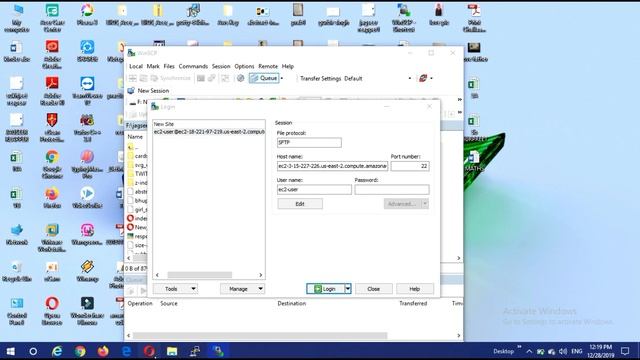Select New Site in the site list

click(164, 124)
